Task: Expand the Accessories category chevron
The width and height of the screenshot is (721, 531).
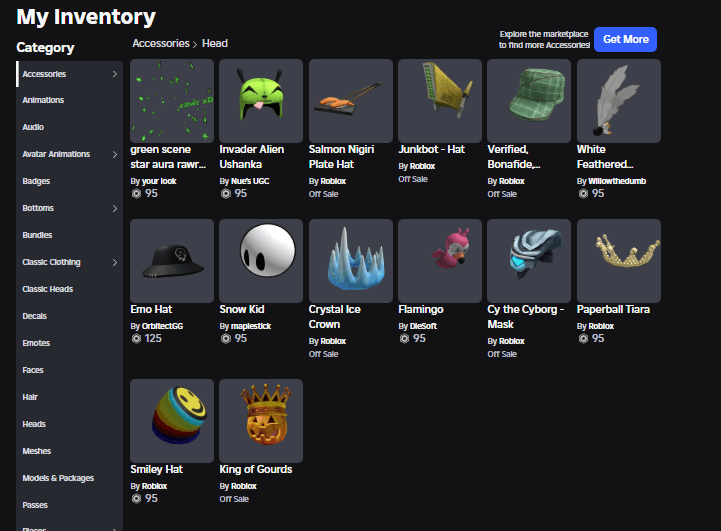Action: tap(114, 74)
